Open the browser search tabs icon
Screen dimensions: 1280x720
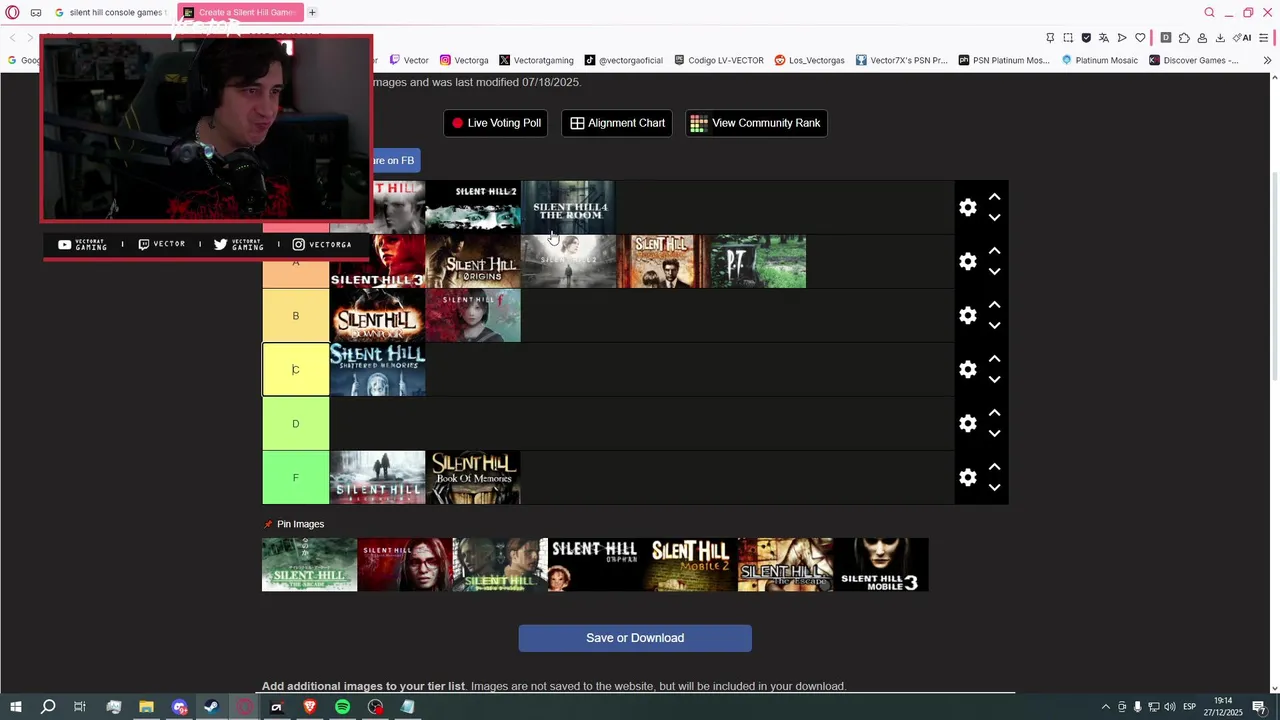click(x=1209, y=13)
